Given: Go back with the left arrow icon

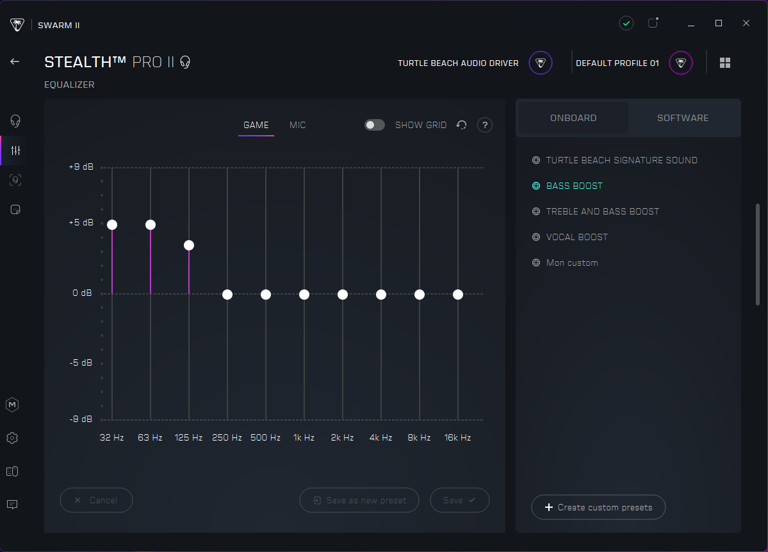Looking at the screenshot, I should pyautogui.click(x=15, y=61).
